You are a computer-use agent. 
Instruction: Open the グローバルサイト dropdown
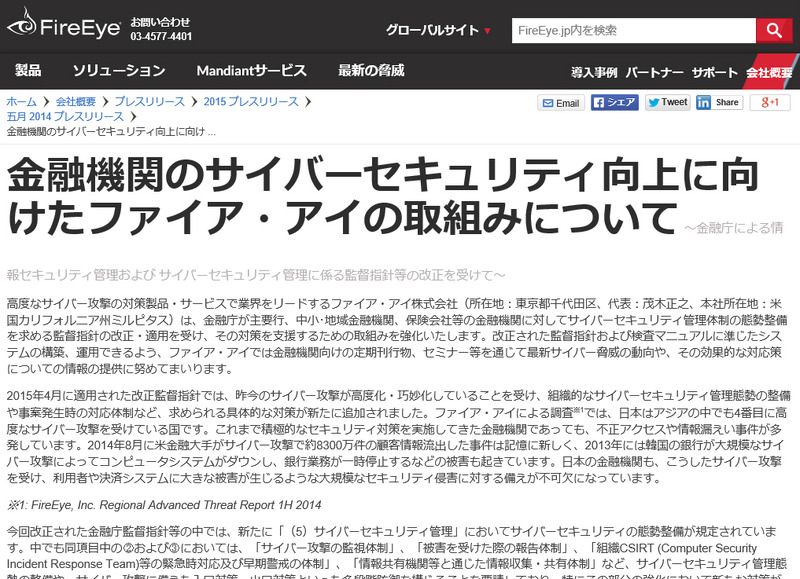pyautogui.click(x=438, y=30)
